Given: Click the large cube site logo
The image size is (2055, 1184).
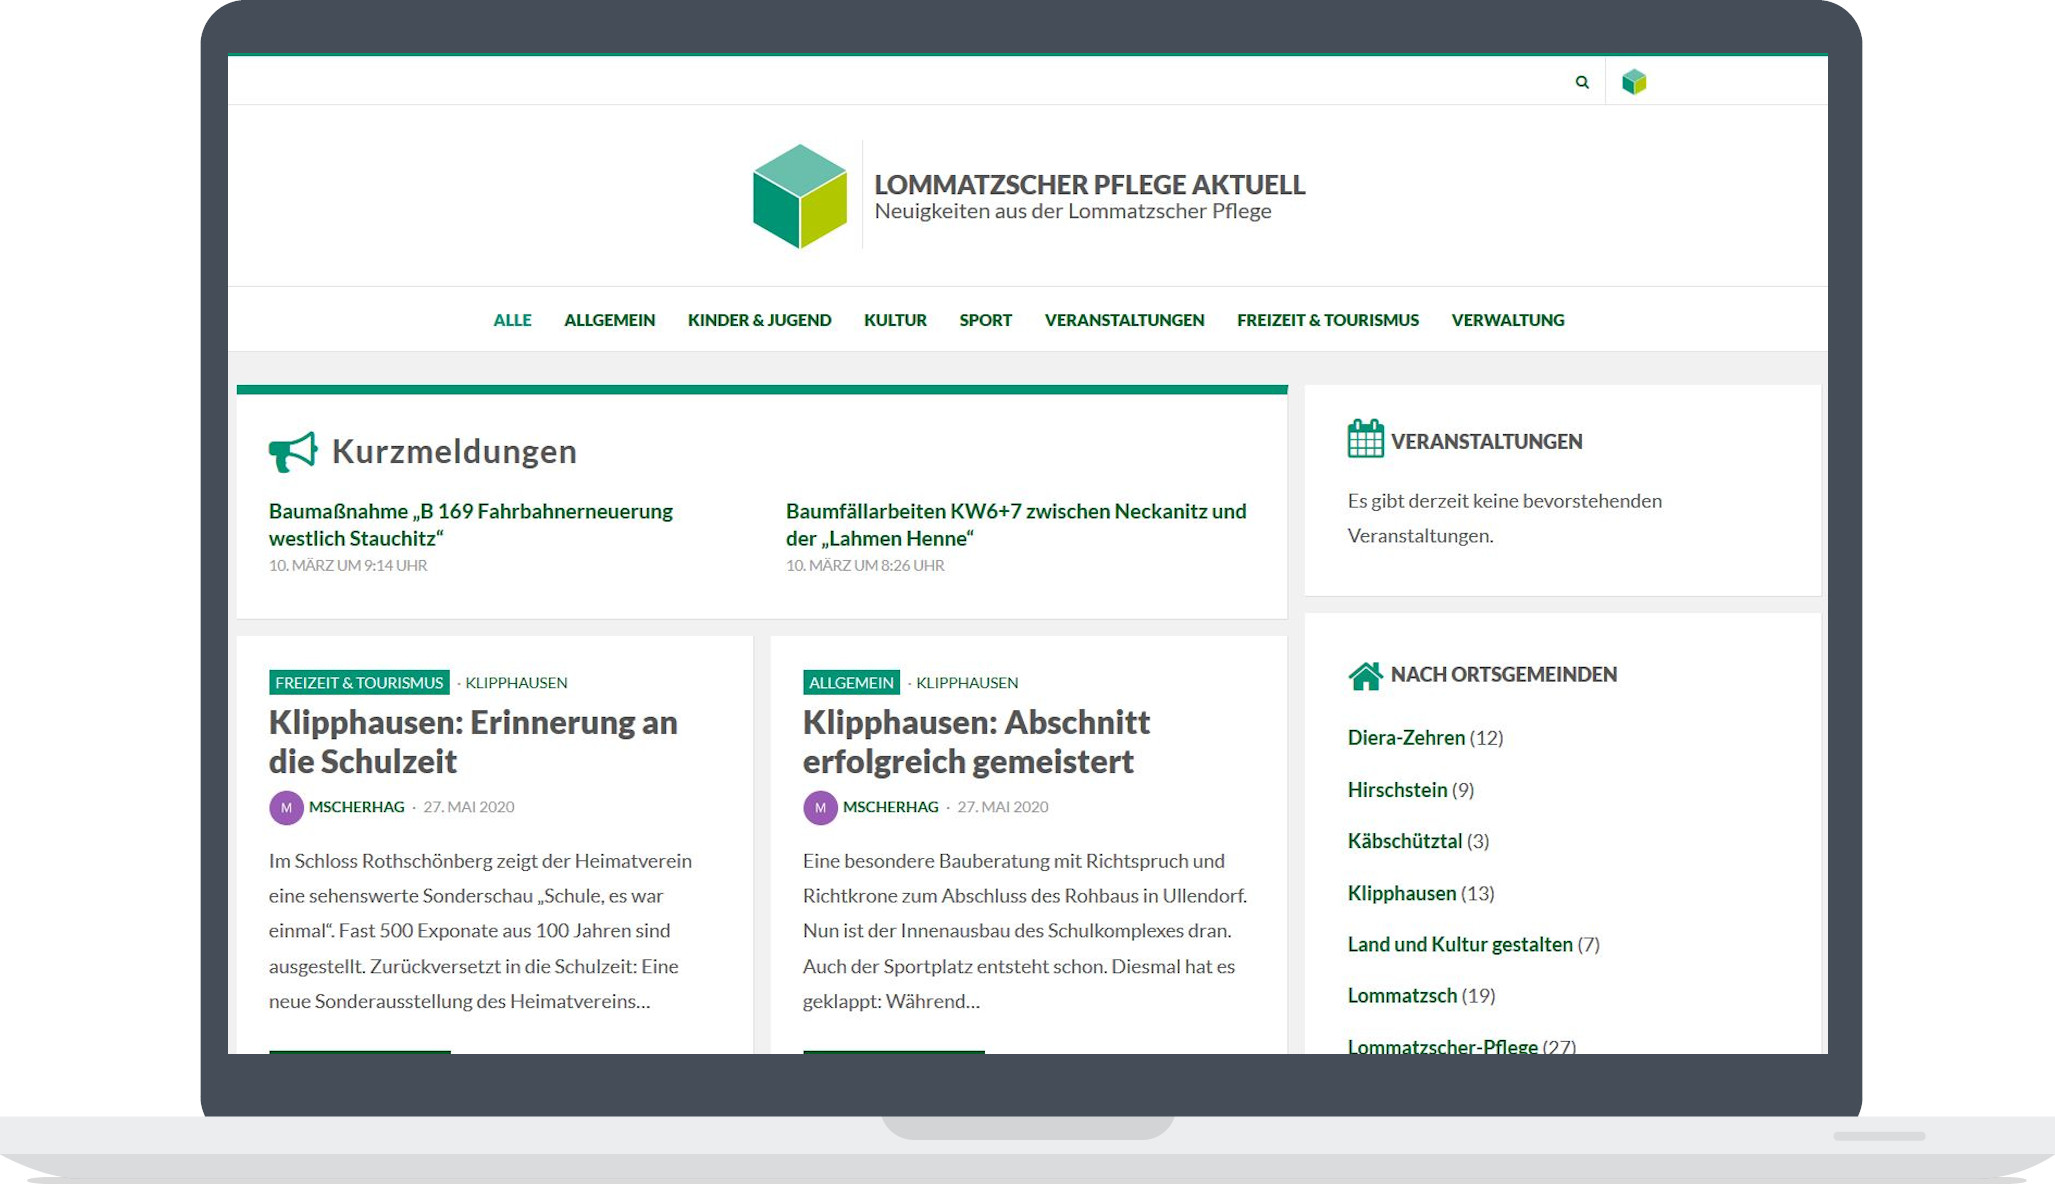Looking at the screenshot, I should 799,196.
